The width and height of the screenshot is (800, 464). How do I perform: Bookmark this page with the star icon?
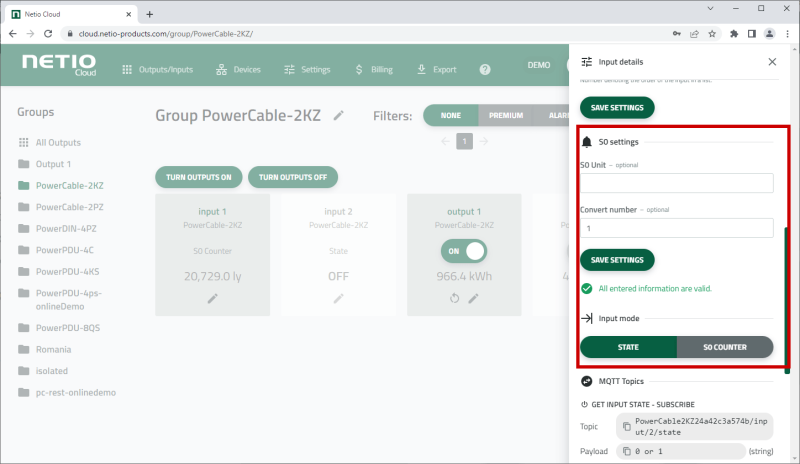[711, 33]
